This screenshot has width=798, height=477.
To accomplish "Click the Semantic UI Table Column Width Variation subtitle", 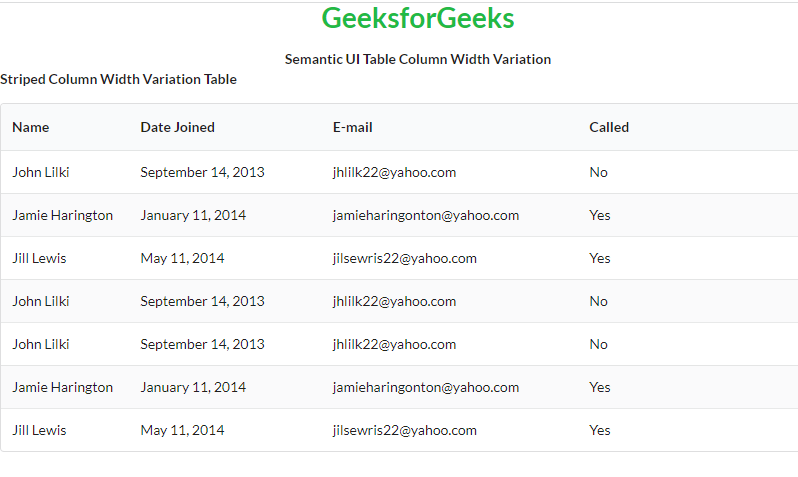I will [418, 59].
